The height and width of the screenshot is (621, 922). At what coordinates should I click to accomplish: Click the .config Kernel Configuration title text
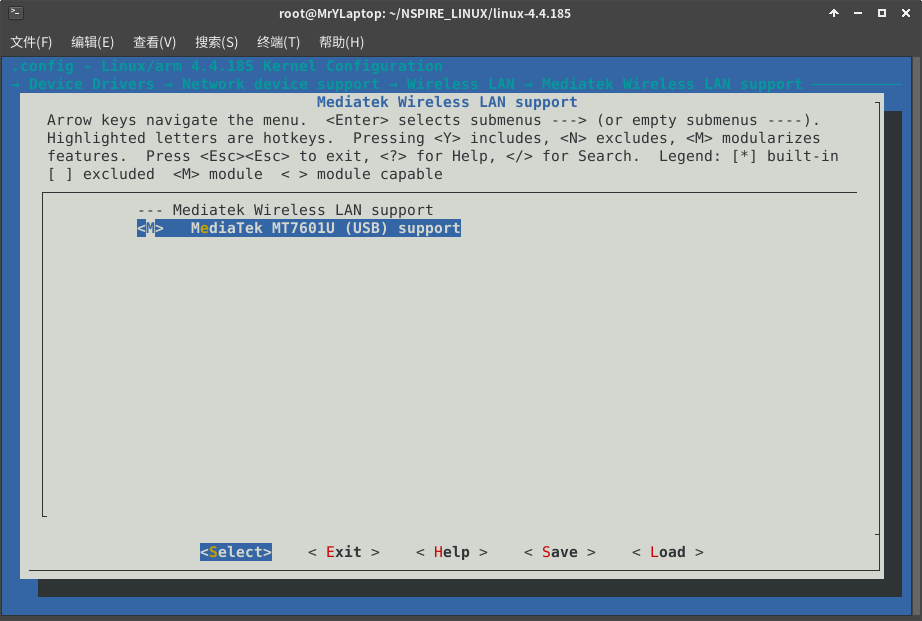pyautogui.click(x=227, y=66)
